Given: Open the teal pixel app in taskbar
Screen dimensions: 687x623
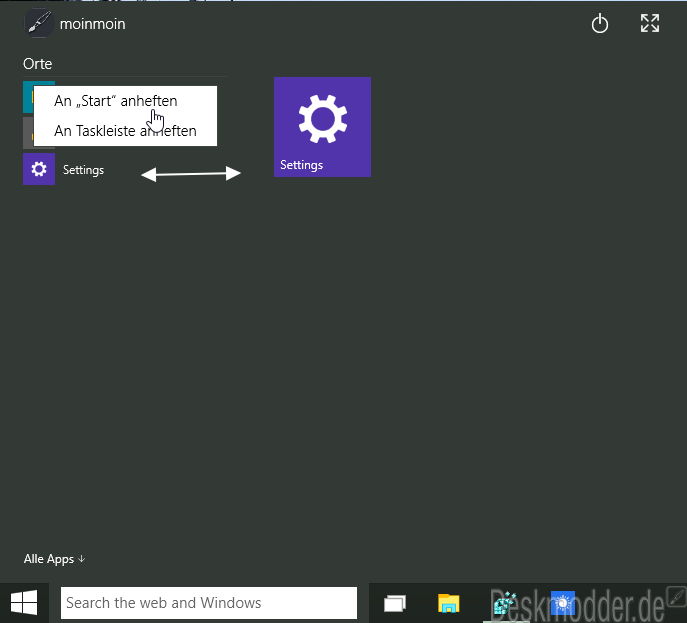Looking at the screenshot, I should click(x=505, y=603).
